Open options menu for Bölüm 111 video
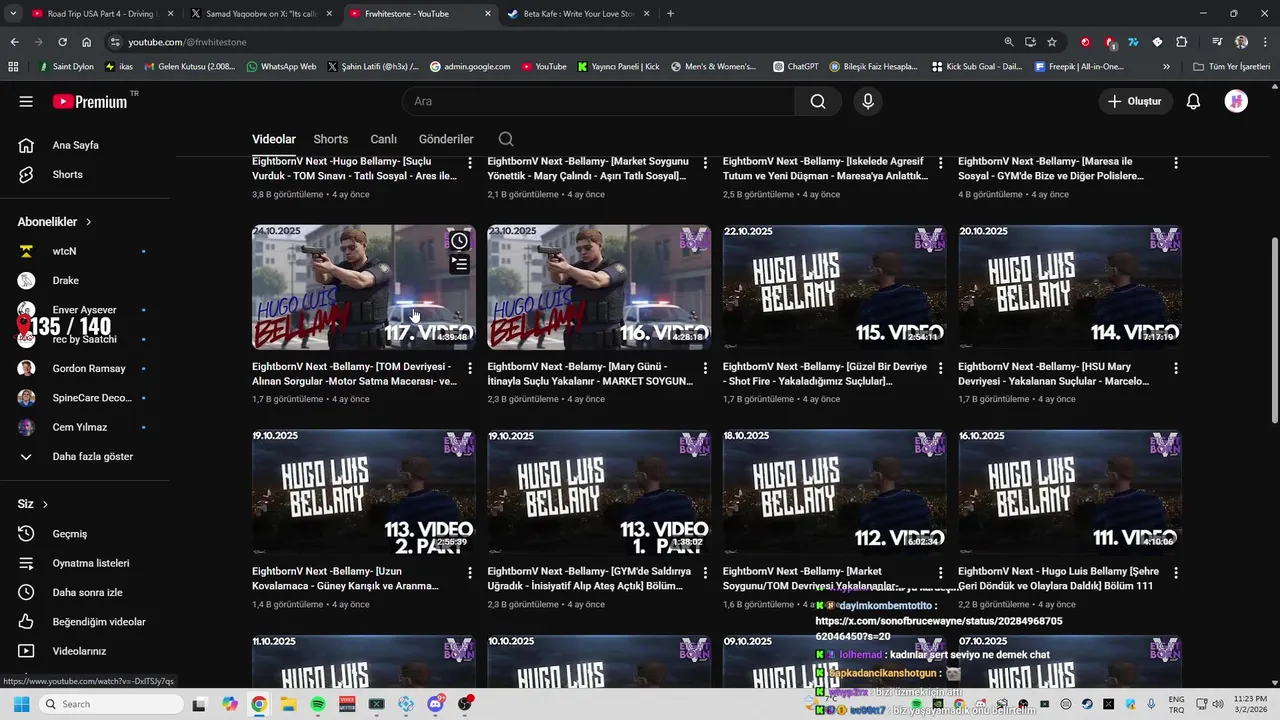 [x=1176, y=573]
